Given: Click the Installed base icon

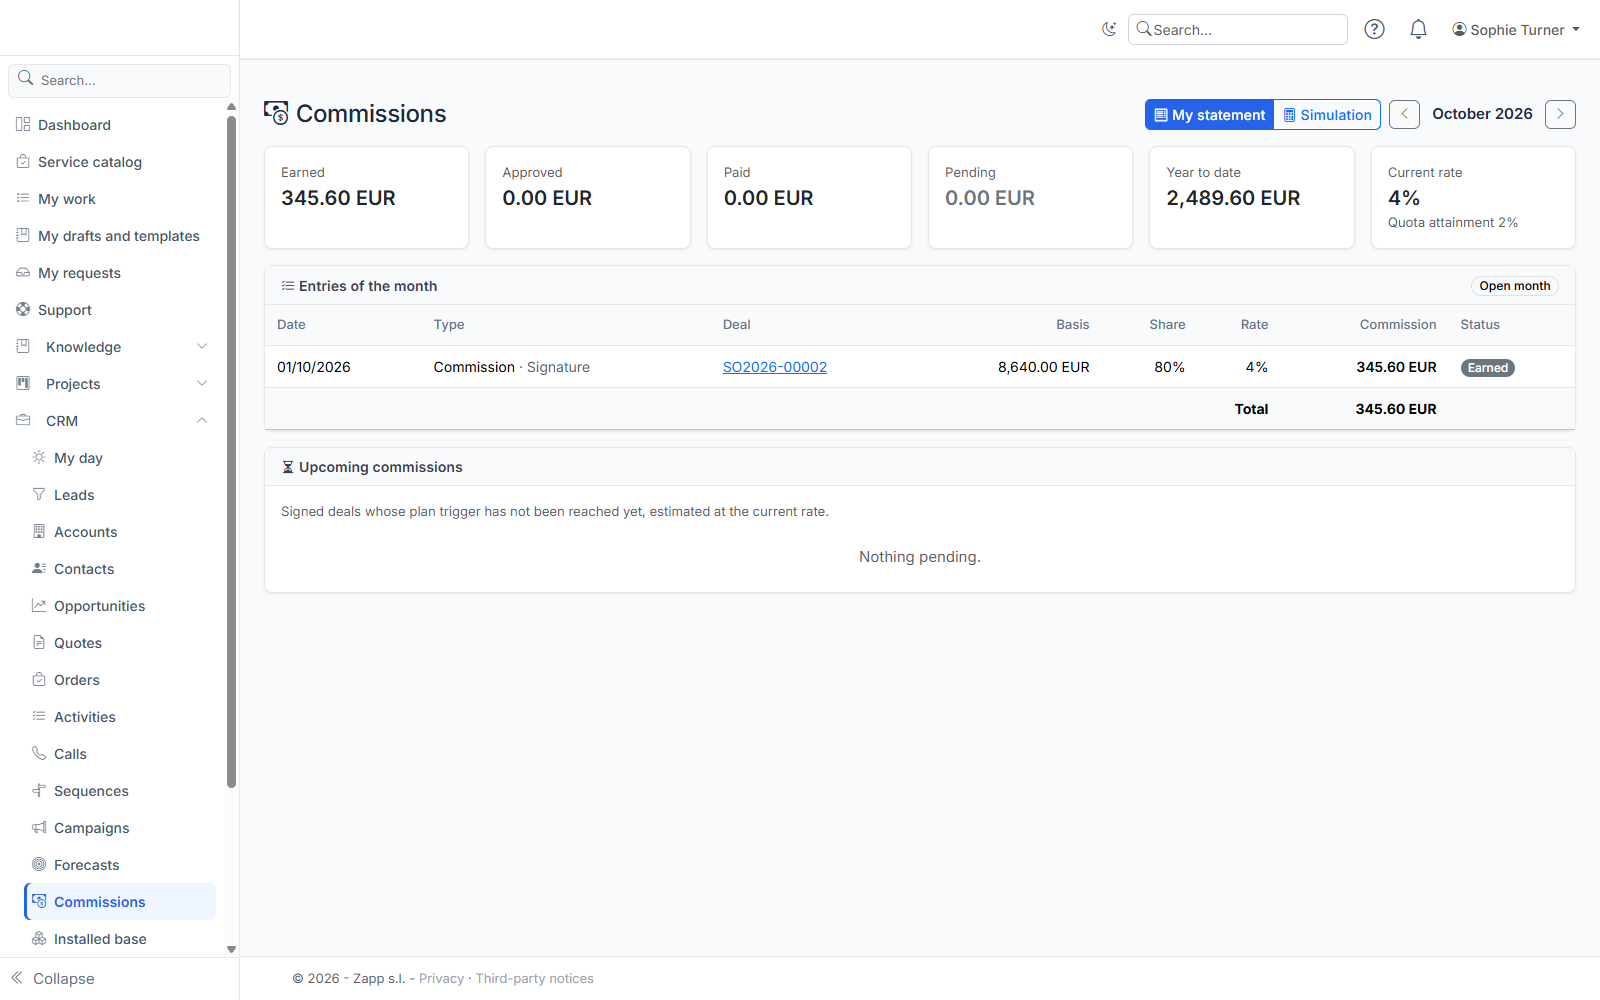Looking at the screenshot, I should tap(39, 938).
